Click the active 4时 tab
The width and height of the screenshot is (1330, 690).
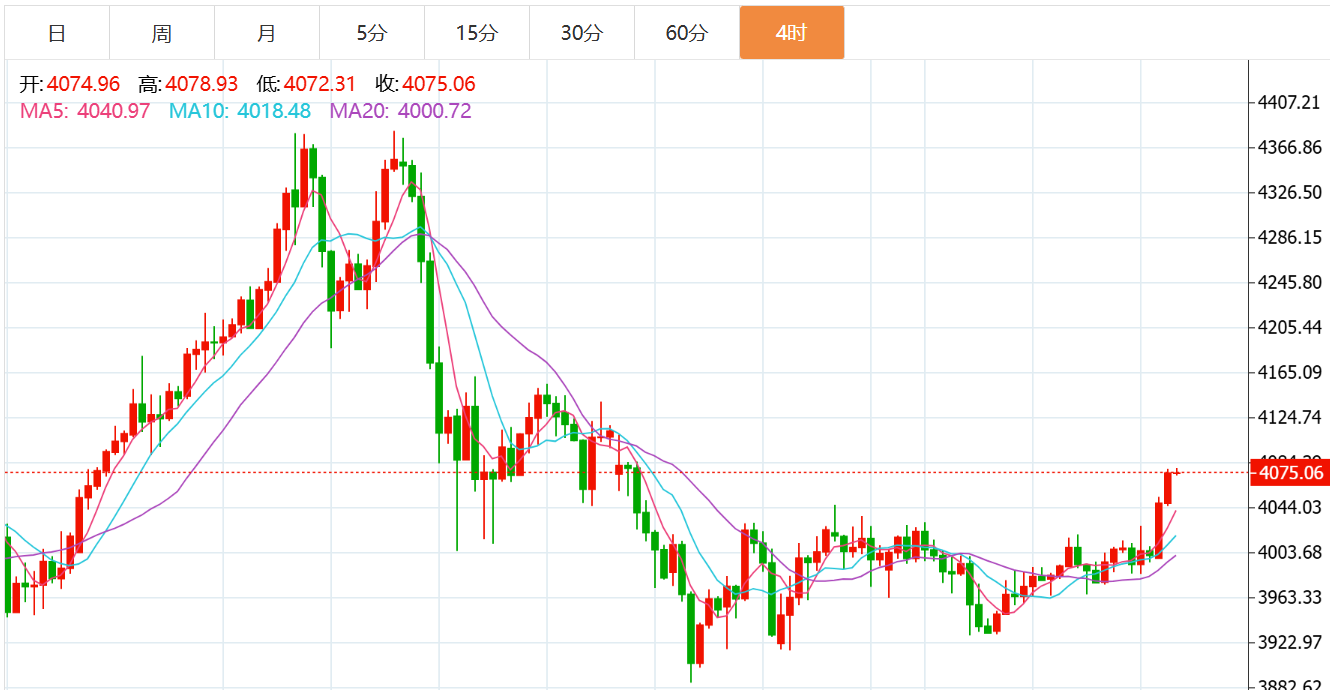pyautogui.click(x=791, y=33)
